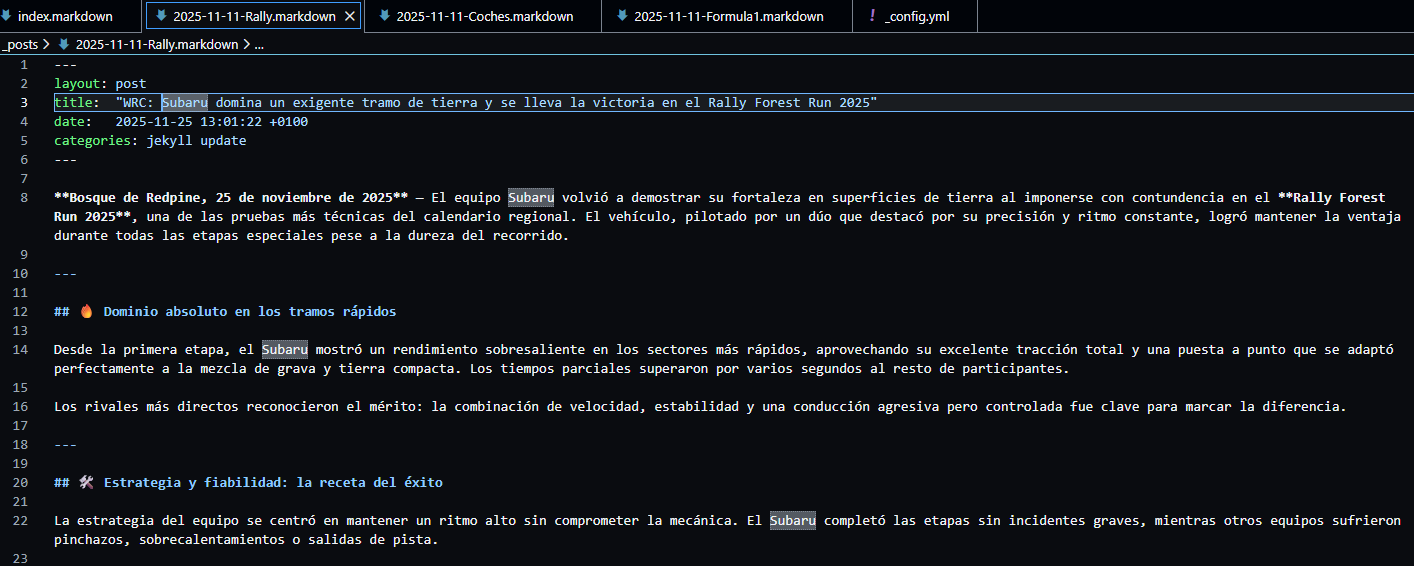Click the markdown file icon in the breadcrumb
The height and width of the screenshot is (566, 1414).
coord(64,44)
